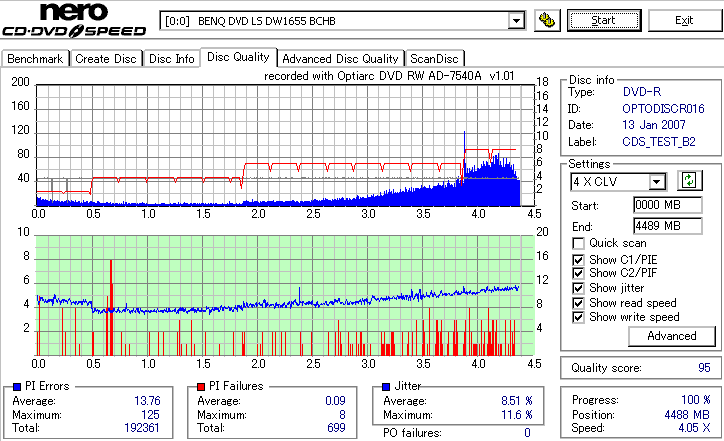Click the Jitter maximum 11.6 %

(517, 415)
